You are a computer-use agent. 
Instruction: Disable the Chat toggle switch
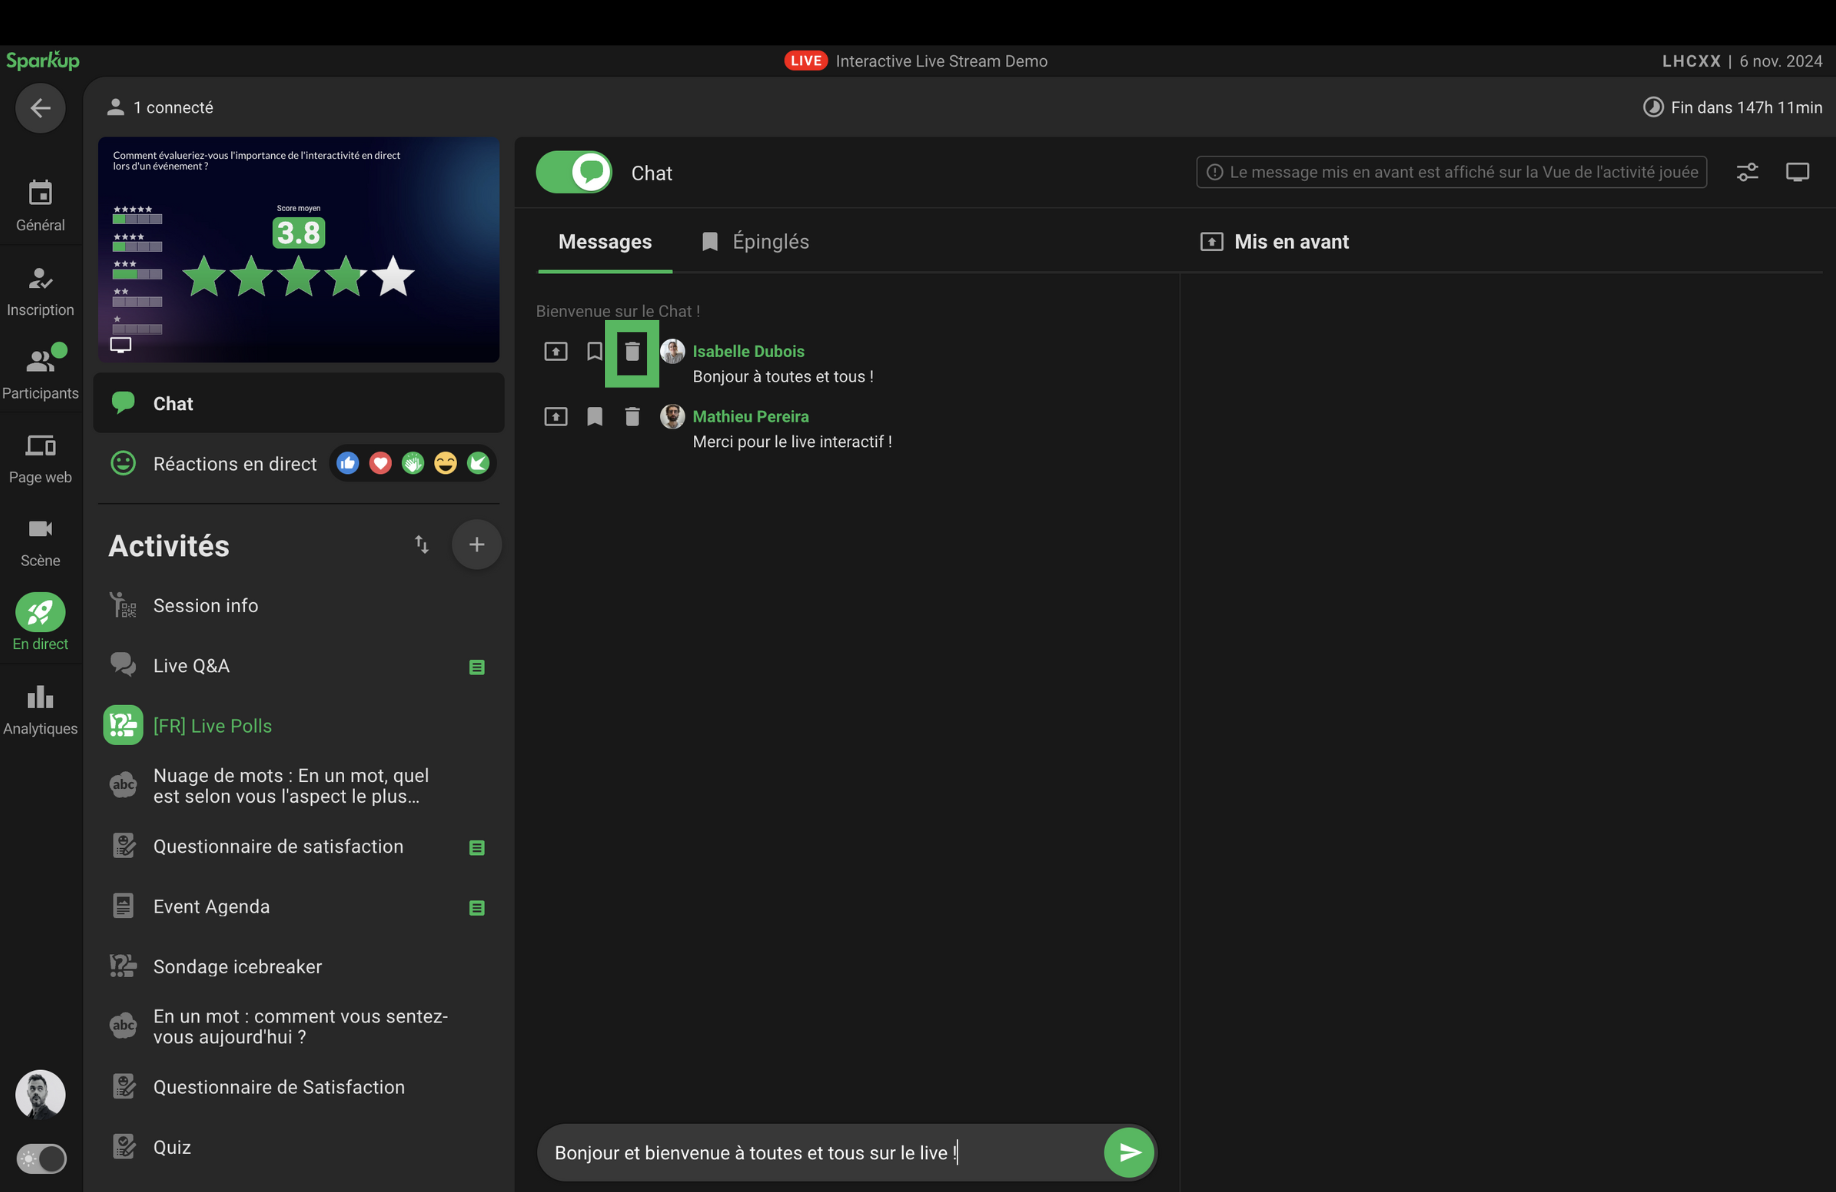click(x=574, y=173)
